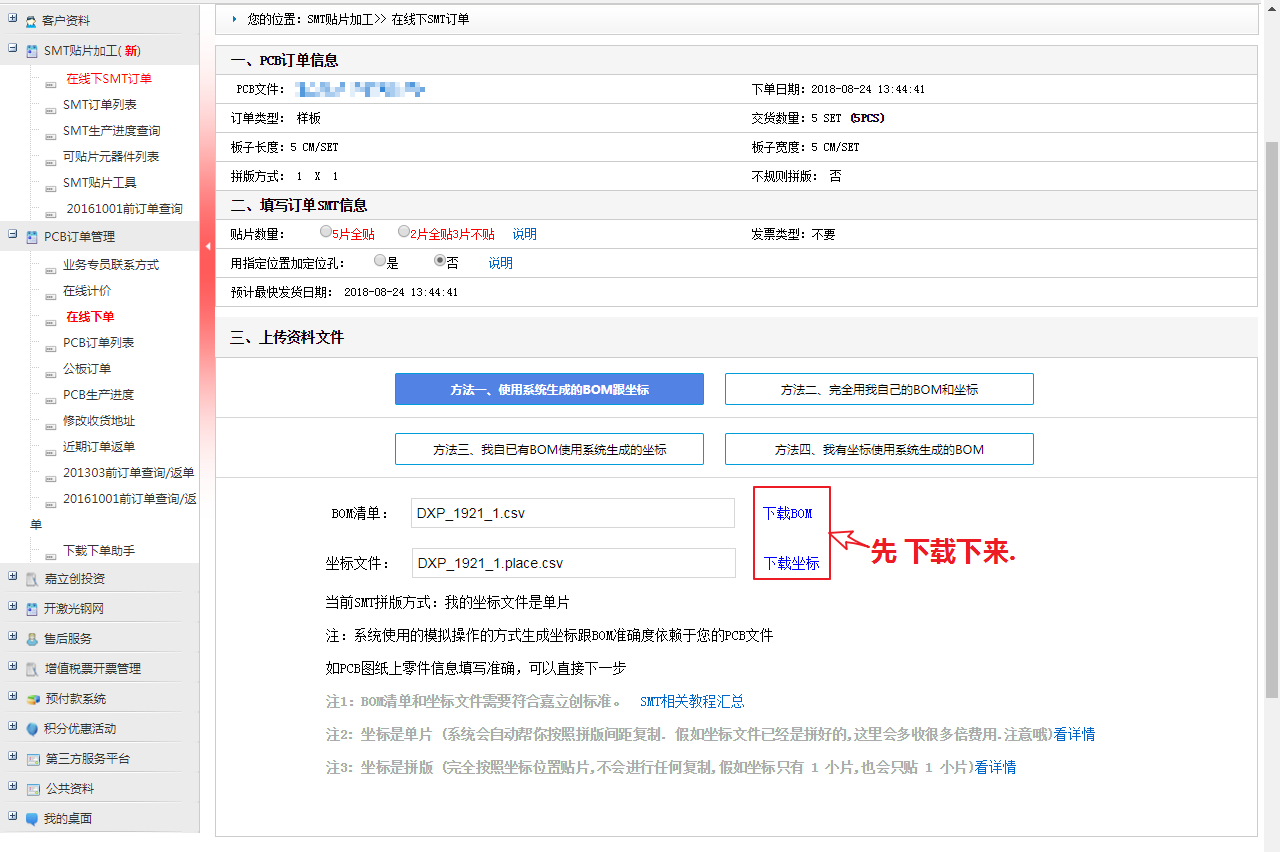Click the 开激光钢网 sidebar icon
This screenshot has height=852, width=1280.
tap(33, 609)
